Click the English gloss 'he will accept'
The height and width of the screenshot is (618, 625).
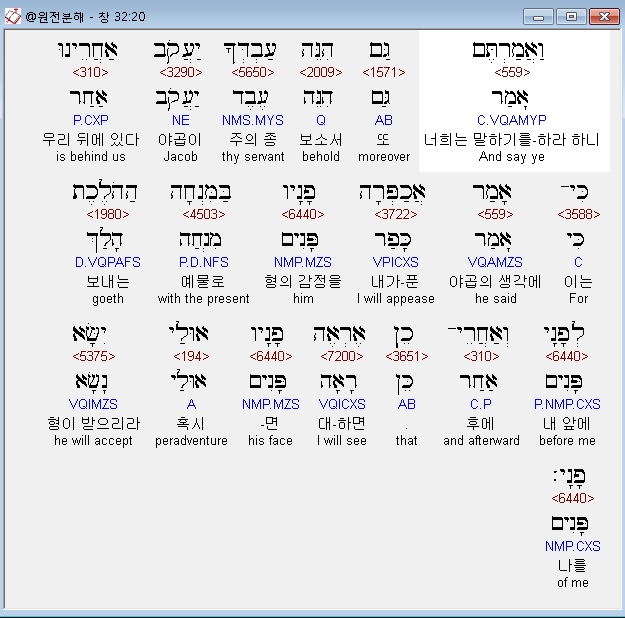click(x=93, y=441)
